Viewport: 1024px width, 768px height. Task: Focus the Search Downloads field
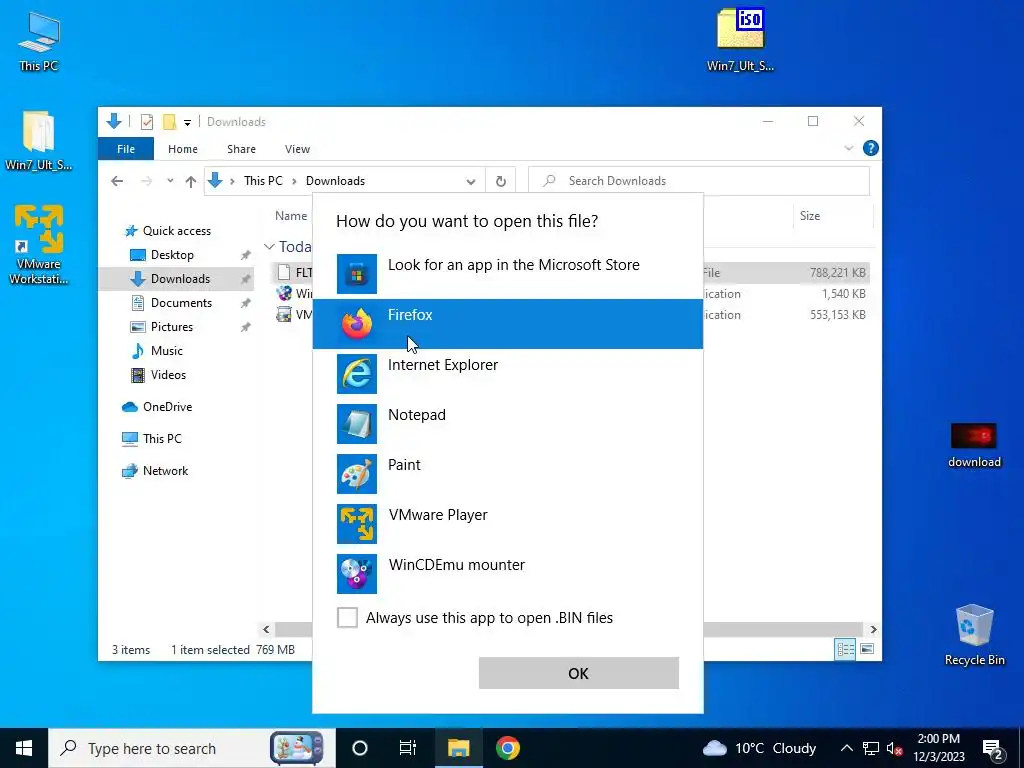[699, 181]
